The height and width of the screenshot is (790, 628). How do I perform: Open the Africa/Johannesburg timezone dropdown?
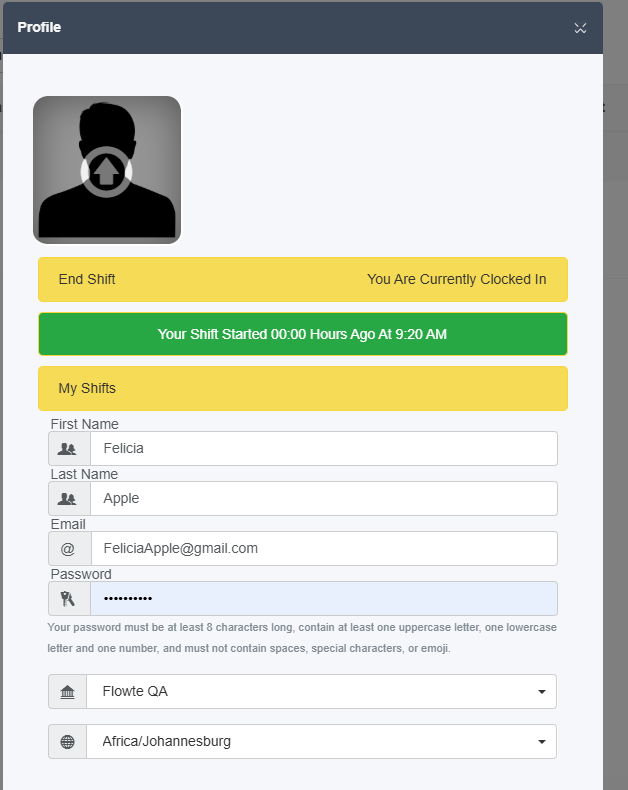(x=322, y=742)
